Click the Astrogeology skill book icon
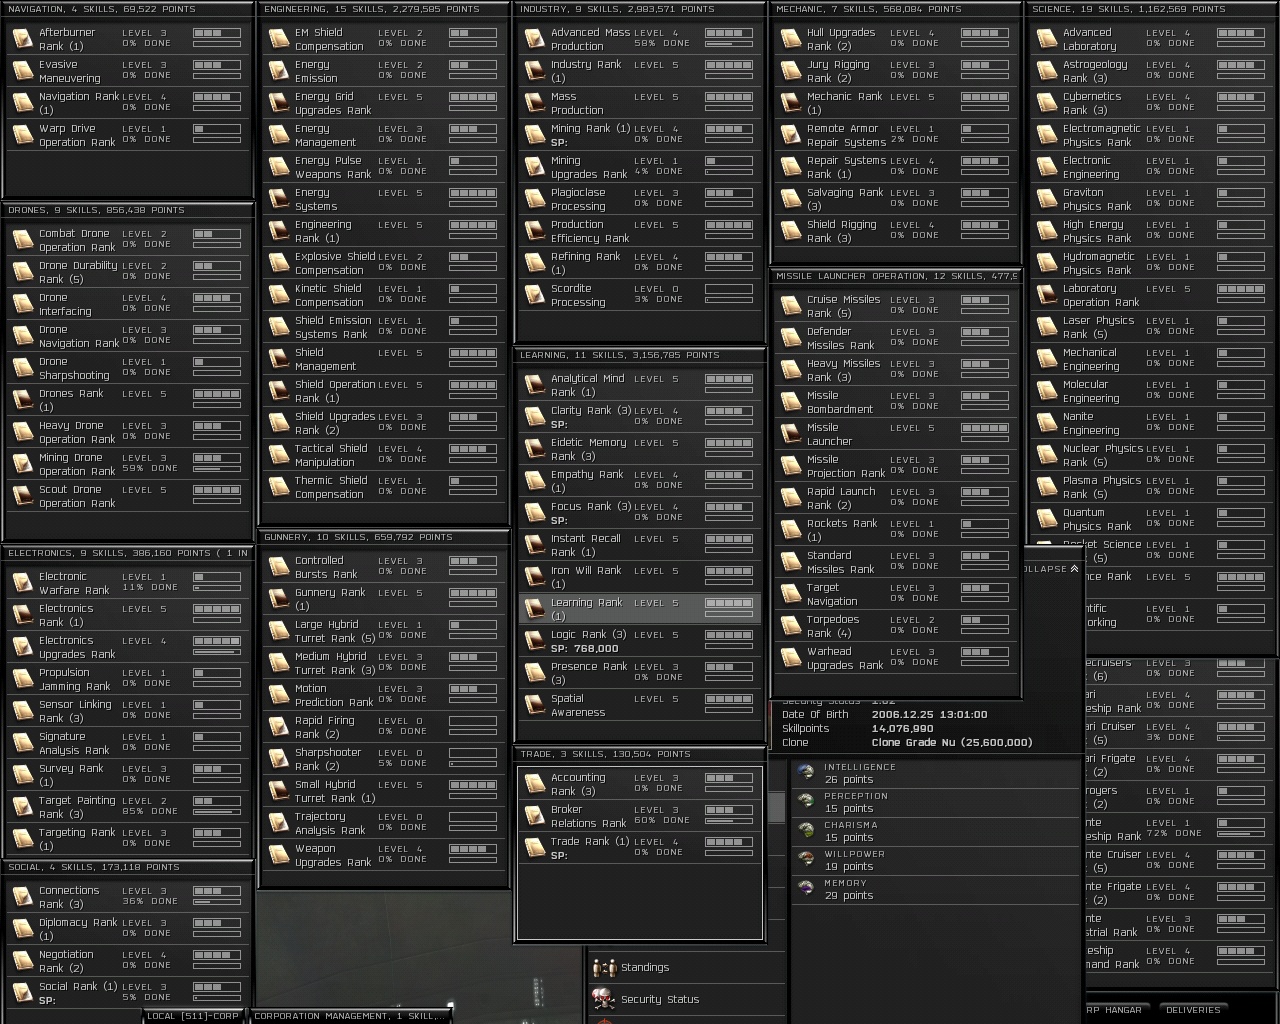Viewport: 1280px width, 1024px height. pos(1047,71)
